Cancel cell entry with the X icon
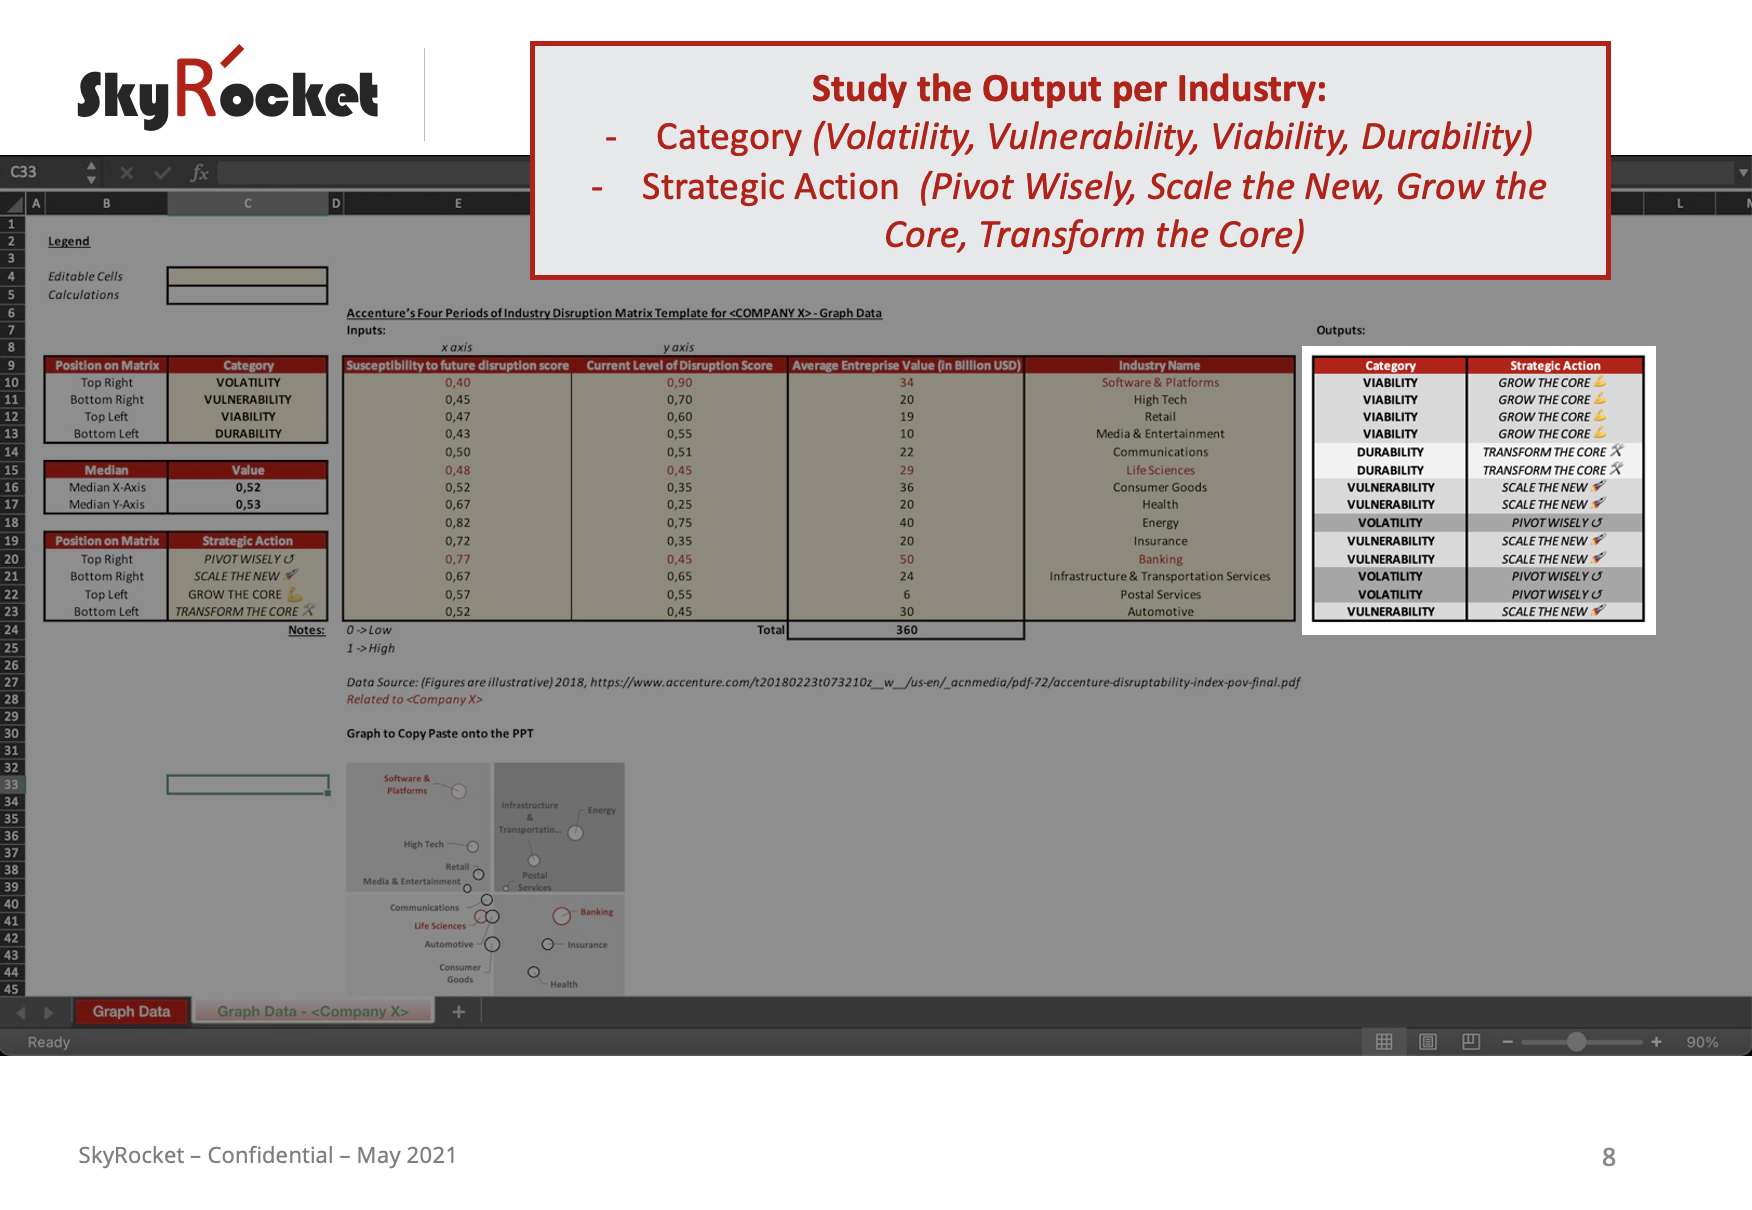The image size is (1752, 1210). 126,172
